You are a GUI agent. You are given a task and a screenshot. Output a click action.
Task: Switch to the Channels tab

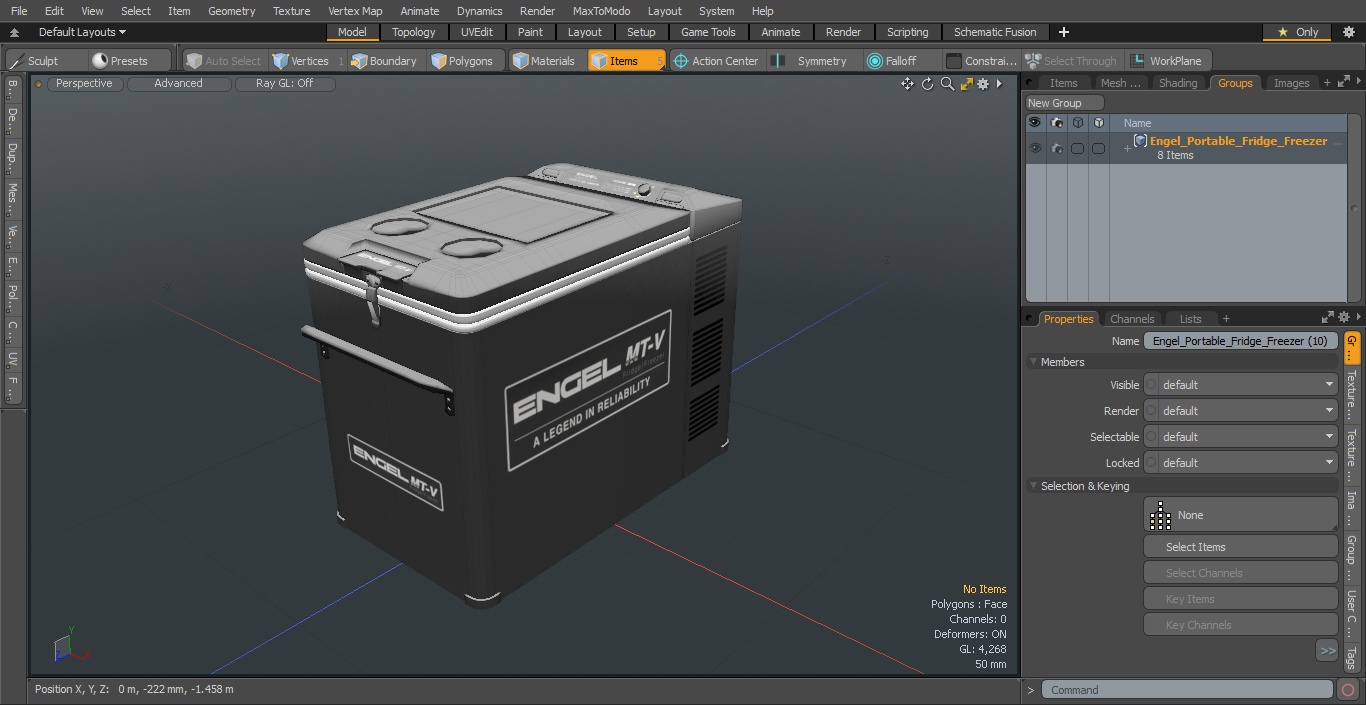pyautogui.click(x=1132, y=319)
